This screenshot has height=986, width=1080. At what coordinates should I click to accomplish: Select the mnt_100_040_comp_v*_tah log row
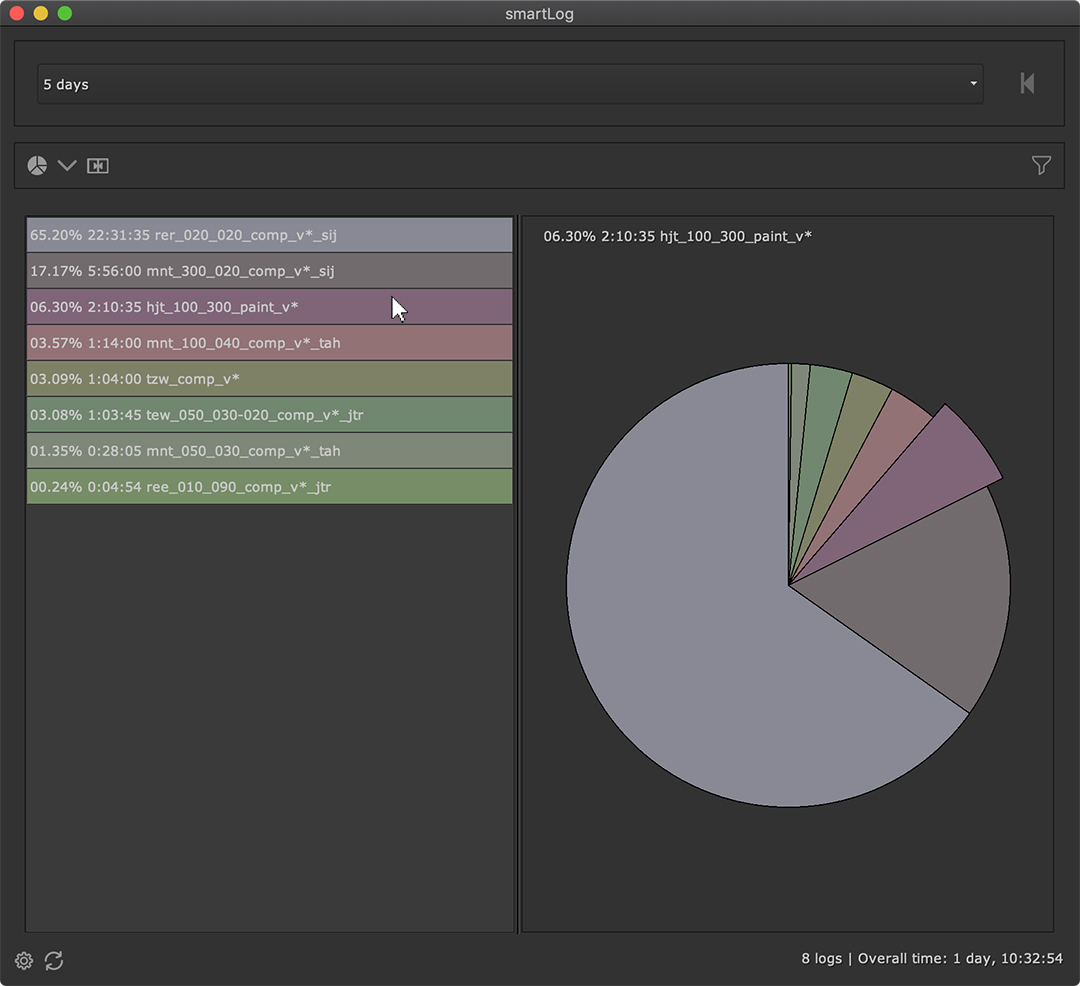click(269, 343)
